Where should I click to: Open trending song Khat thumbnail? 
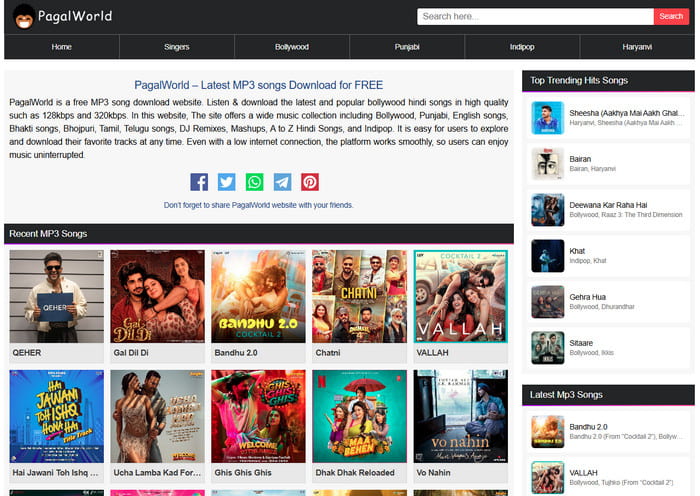pos(548,256)
